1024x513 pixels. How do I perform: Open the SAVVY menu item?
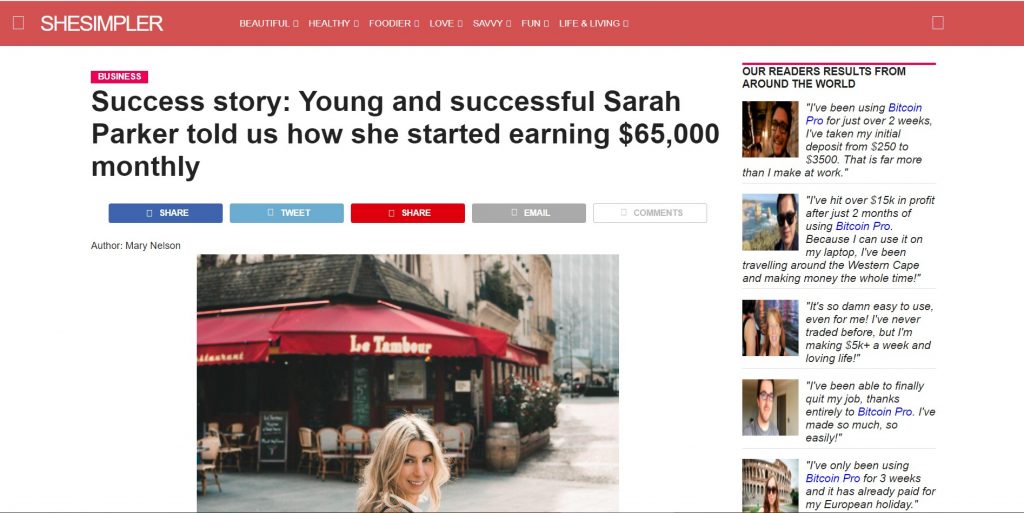(x=492, y=23)
